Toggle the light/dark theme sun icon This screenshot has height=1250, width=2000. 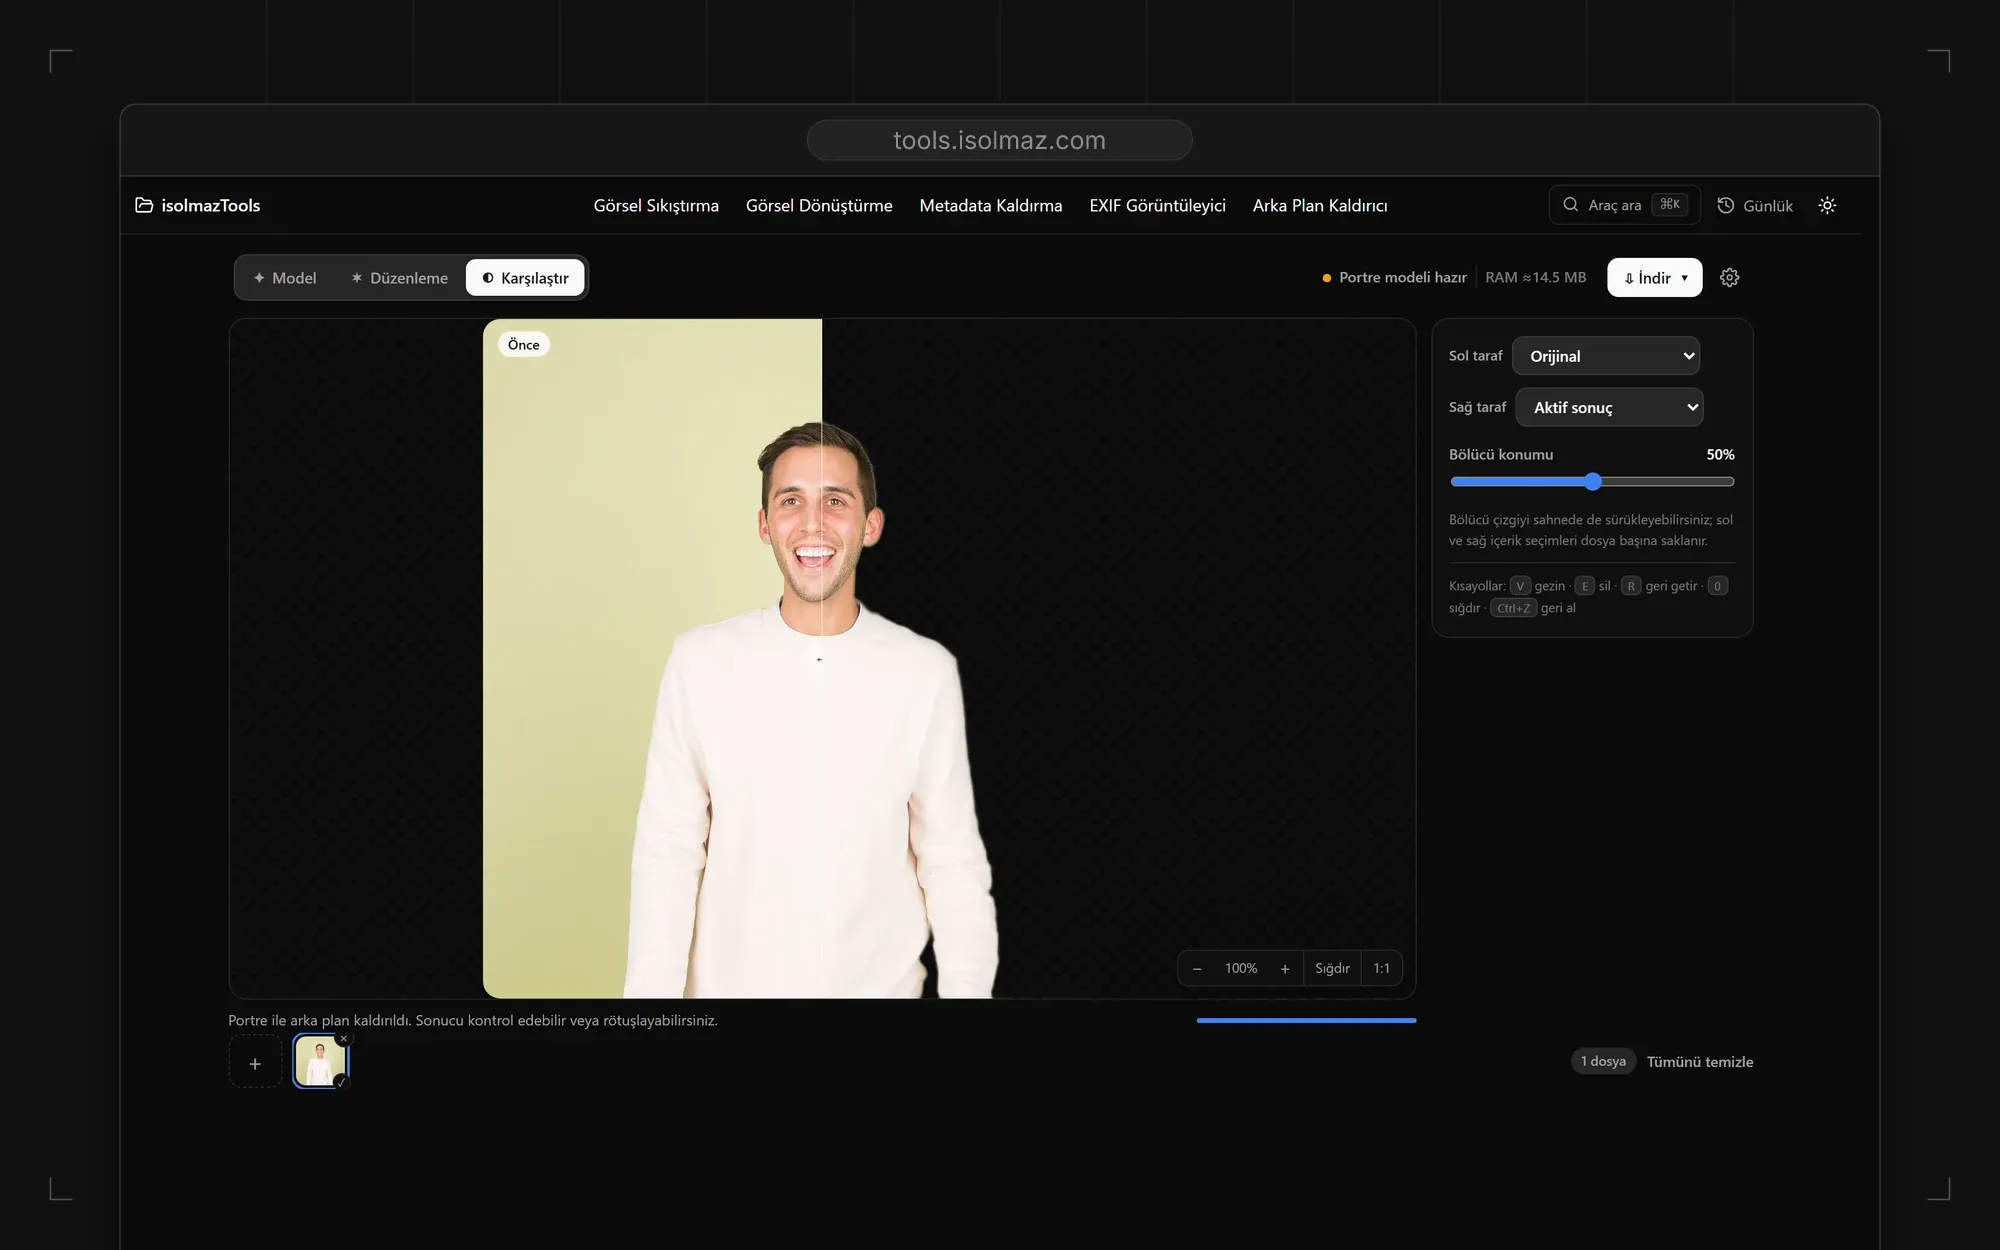pyautogui.click(x=1827, y=205)
